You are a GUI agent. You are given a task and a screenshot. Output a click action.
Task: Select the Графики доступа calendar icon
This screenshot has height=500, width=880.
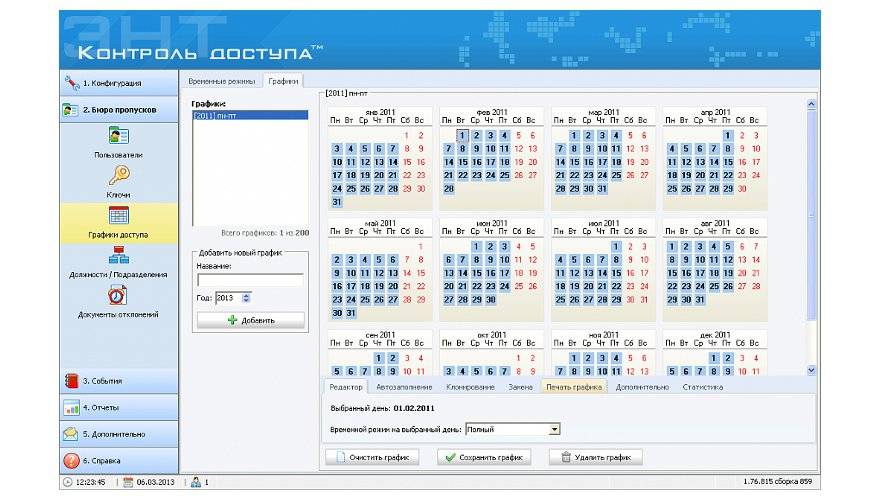(118, 215)
